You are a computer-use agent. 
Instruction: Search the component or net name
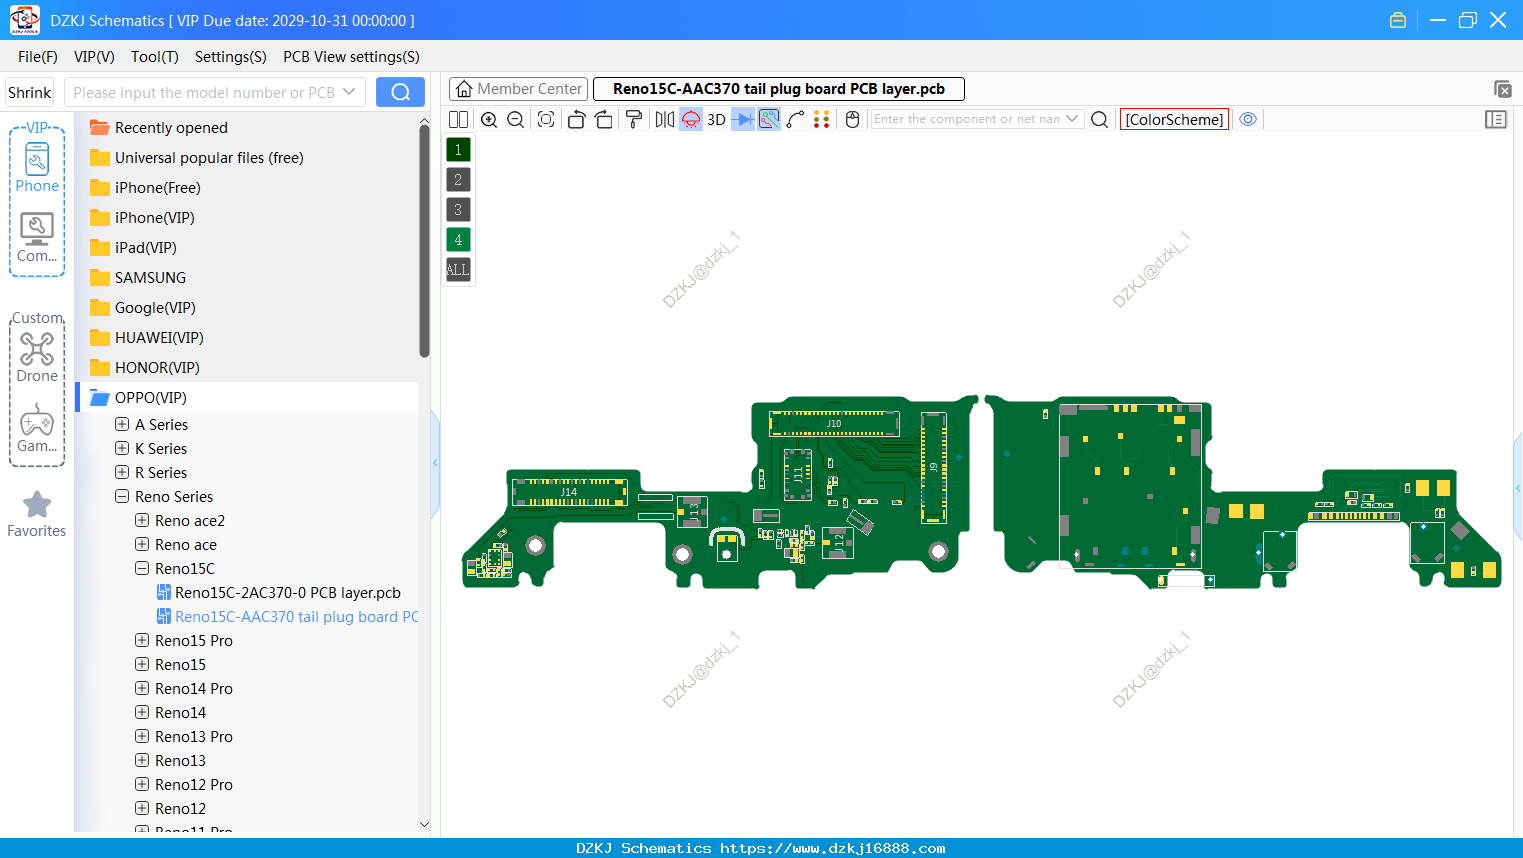click(1099, 119)
